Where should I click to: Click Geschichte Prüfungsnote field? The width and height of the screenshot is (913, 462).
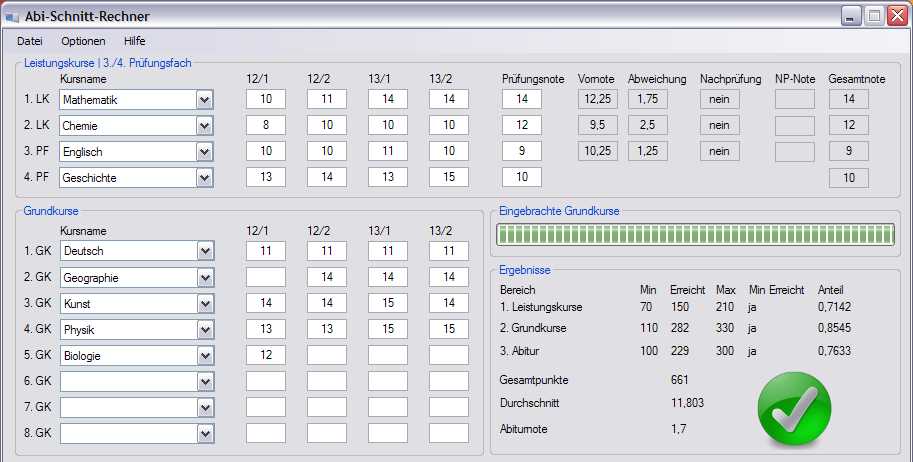522,177
